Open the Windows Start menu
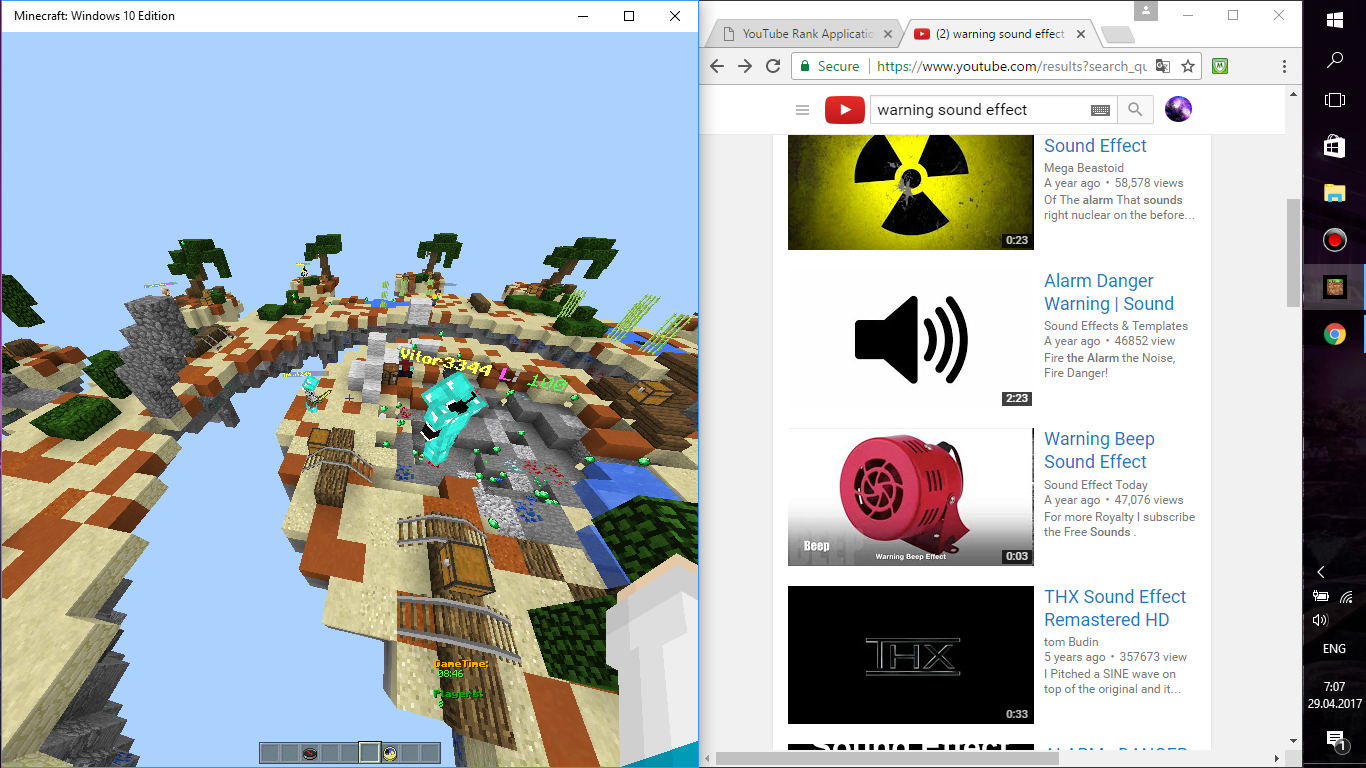1366x768 pixels. [1334, 20]
